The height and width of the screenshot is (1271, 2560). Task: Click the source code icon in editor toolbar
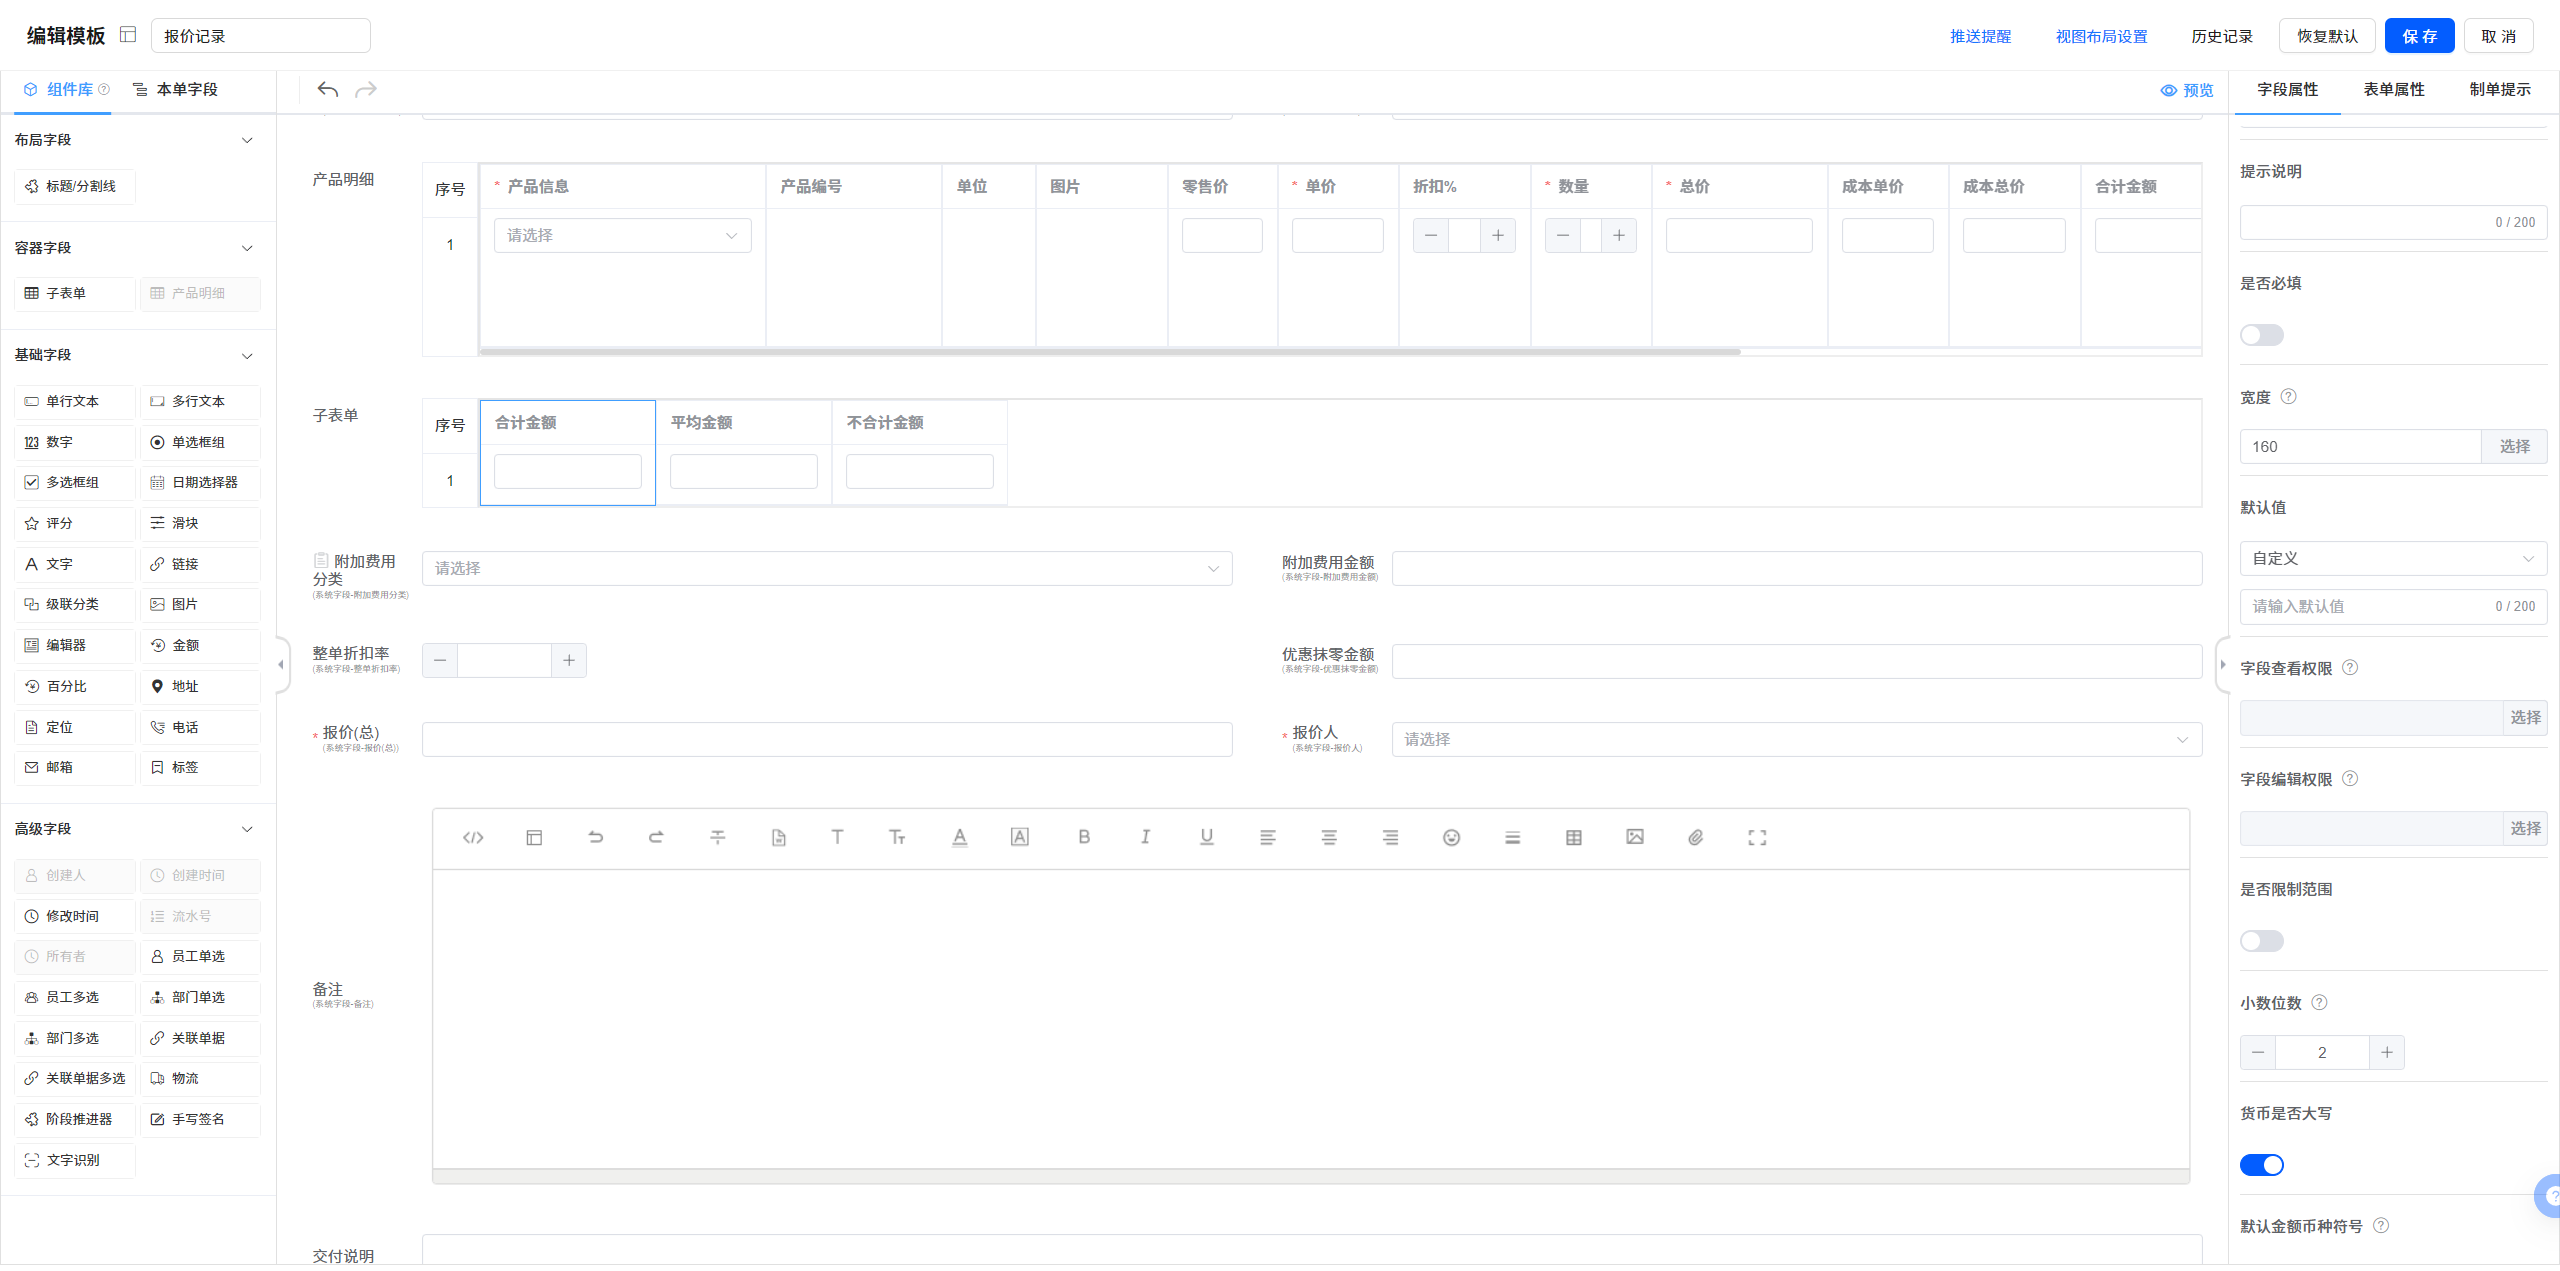(x=473, y=837)
